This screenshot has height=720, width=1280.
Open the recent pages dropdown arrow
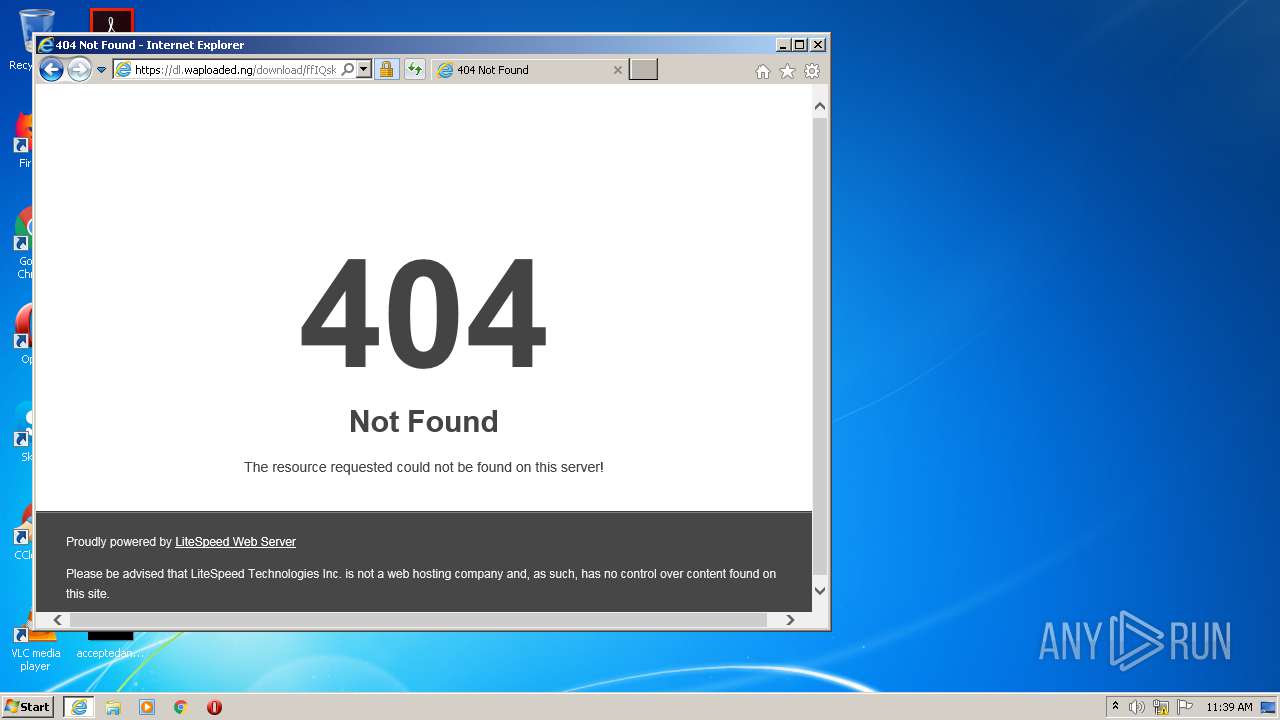(101, 70)
